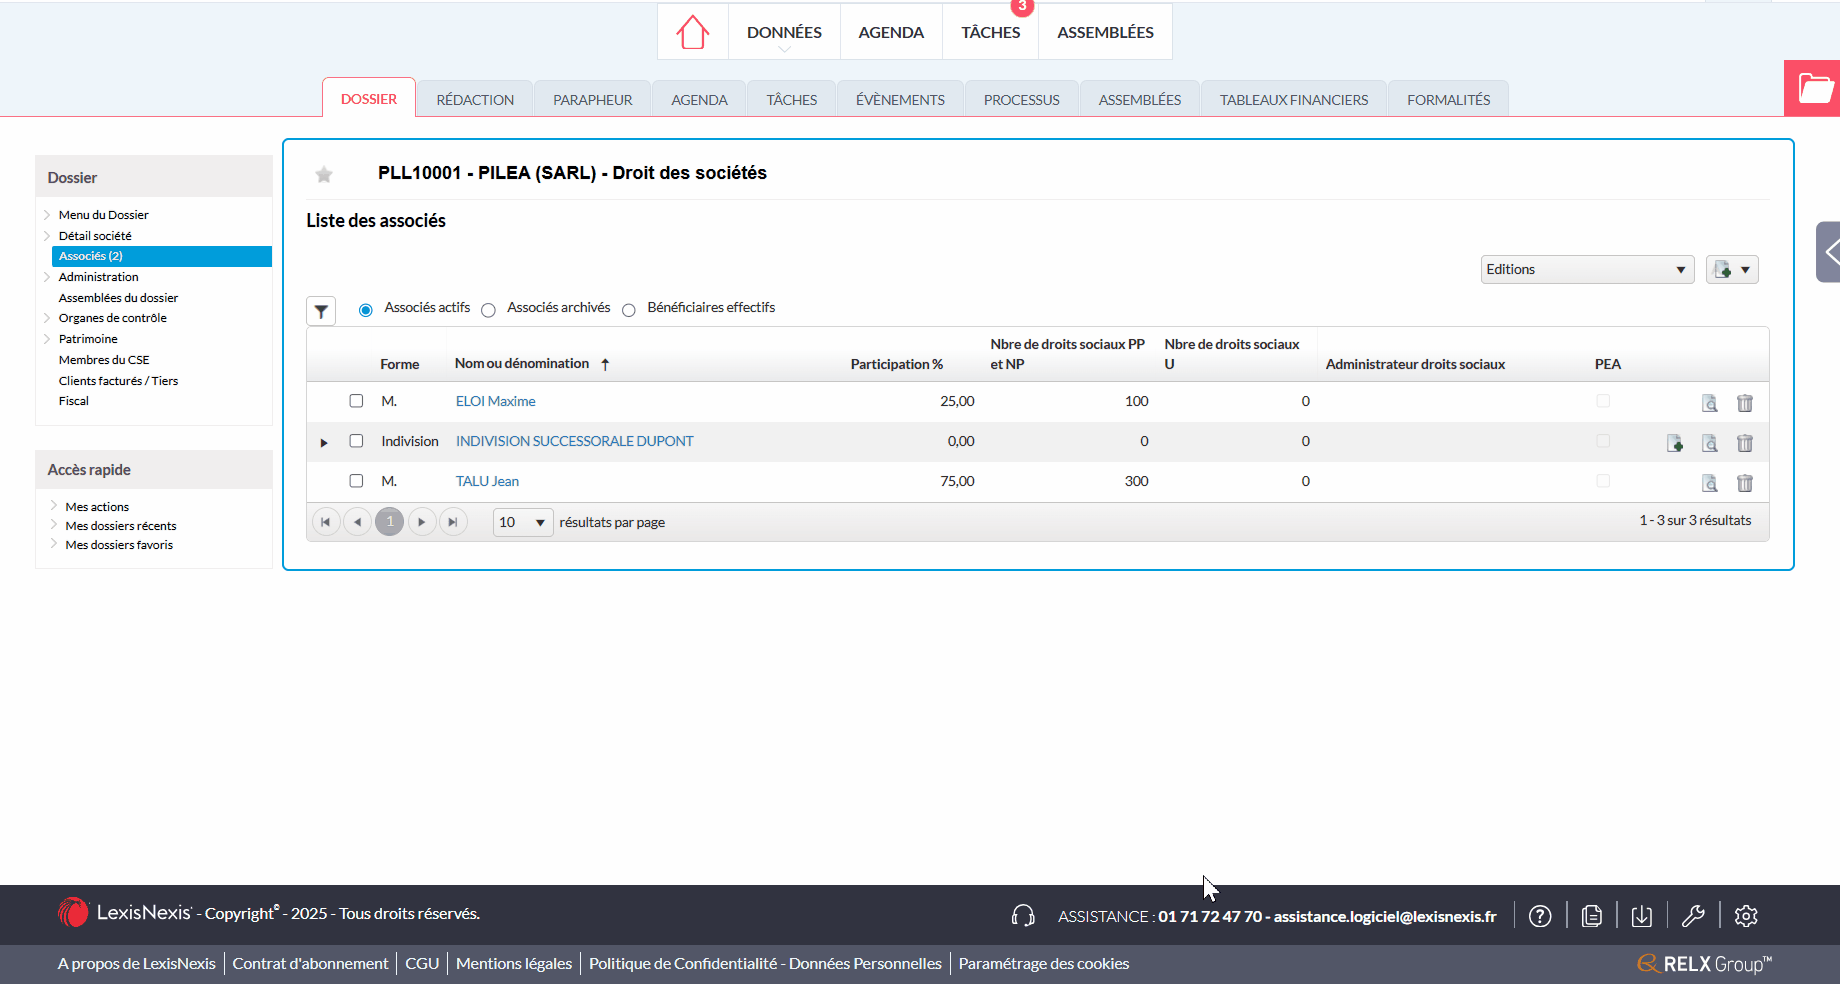Open the TALU Jean associate link
1840x984 pixels.
click(487, 481)
